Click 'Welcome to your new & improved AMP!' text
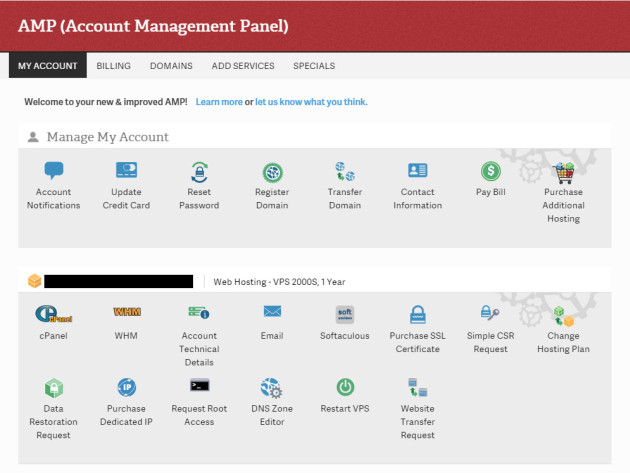Viewport: 630px width, 473px height. pos(106,102)
